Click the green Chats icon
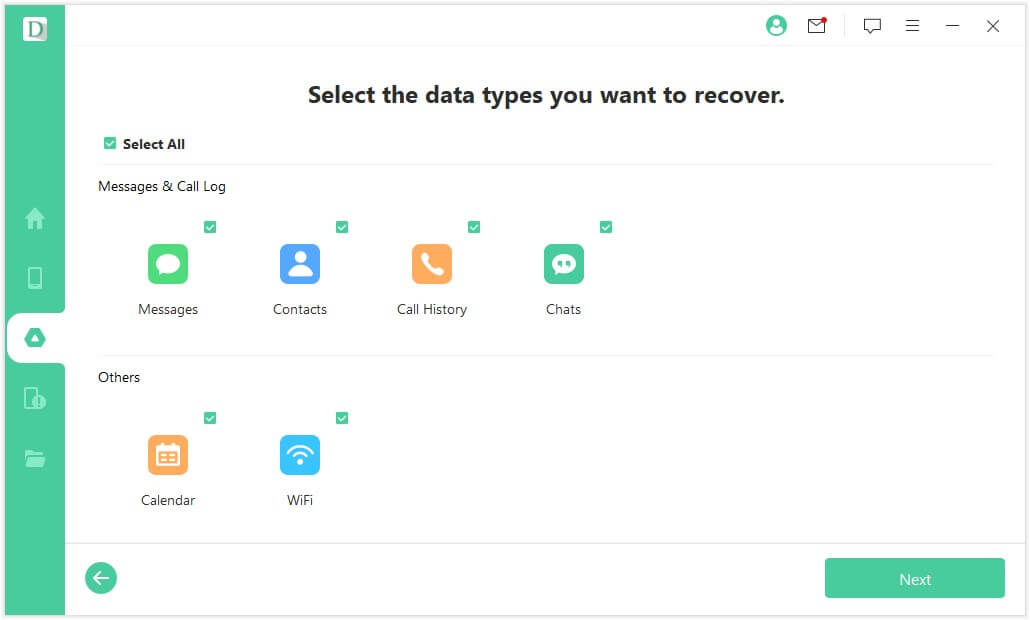1030x620 pixels. pyautogui.click(x=564, y=264)
